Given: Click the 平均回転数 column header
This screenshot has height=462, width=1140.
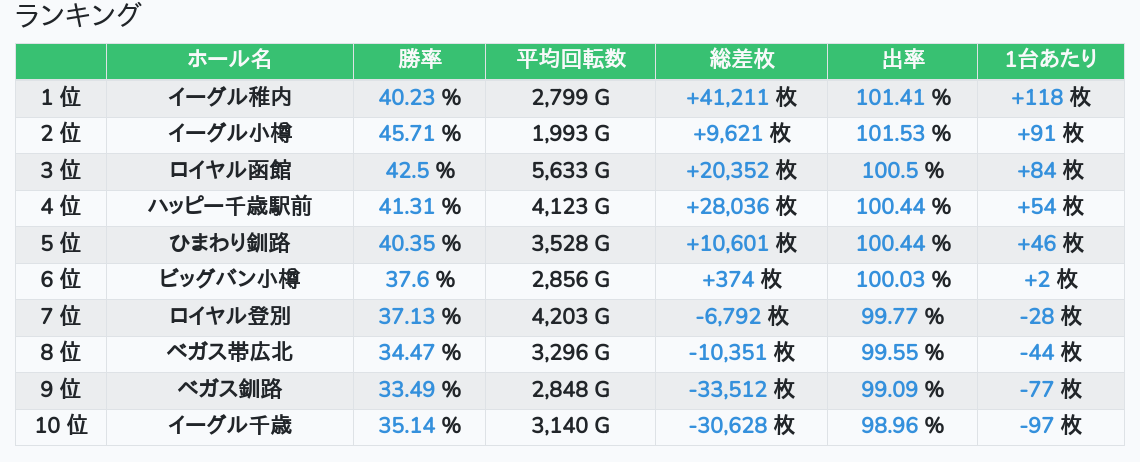Looking at the screenshot, I should pyautogui.click(x=570, y=60).
